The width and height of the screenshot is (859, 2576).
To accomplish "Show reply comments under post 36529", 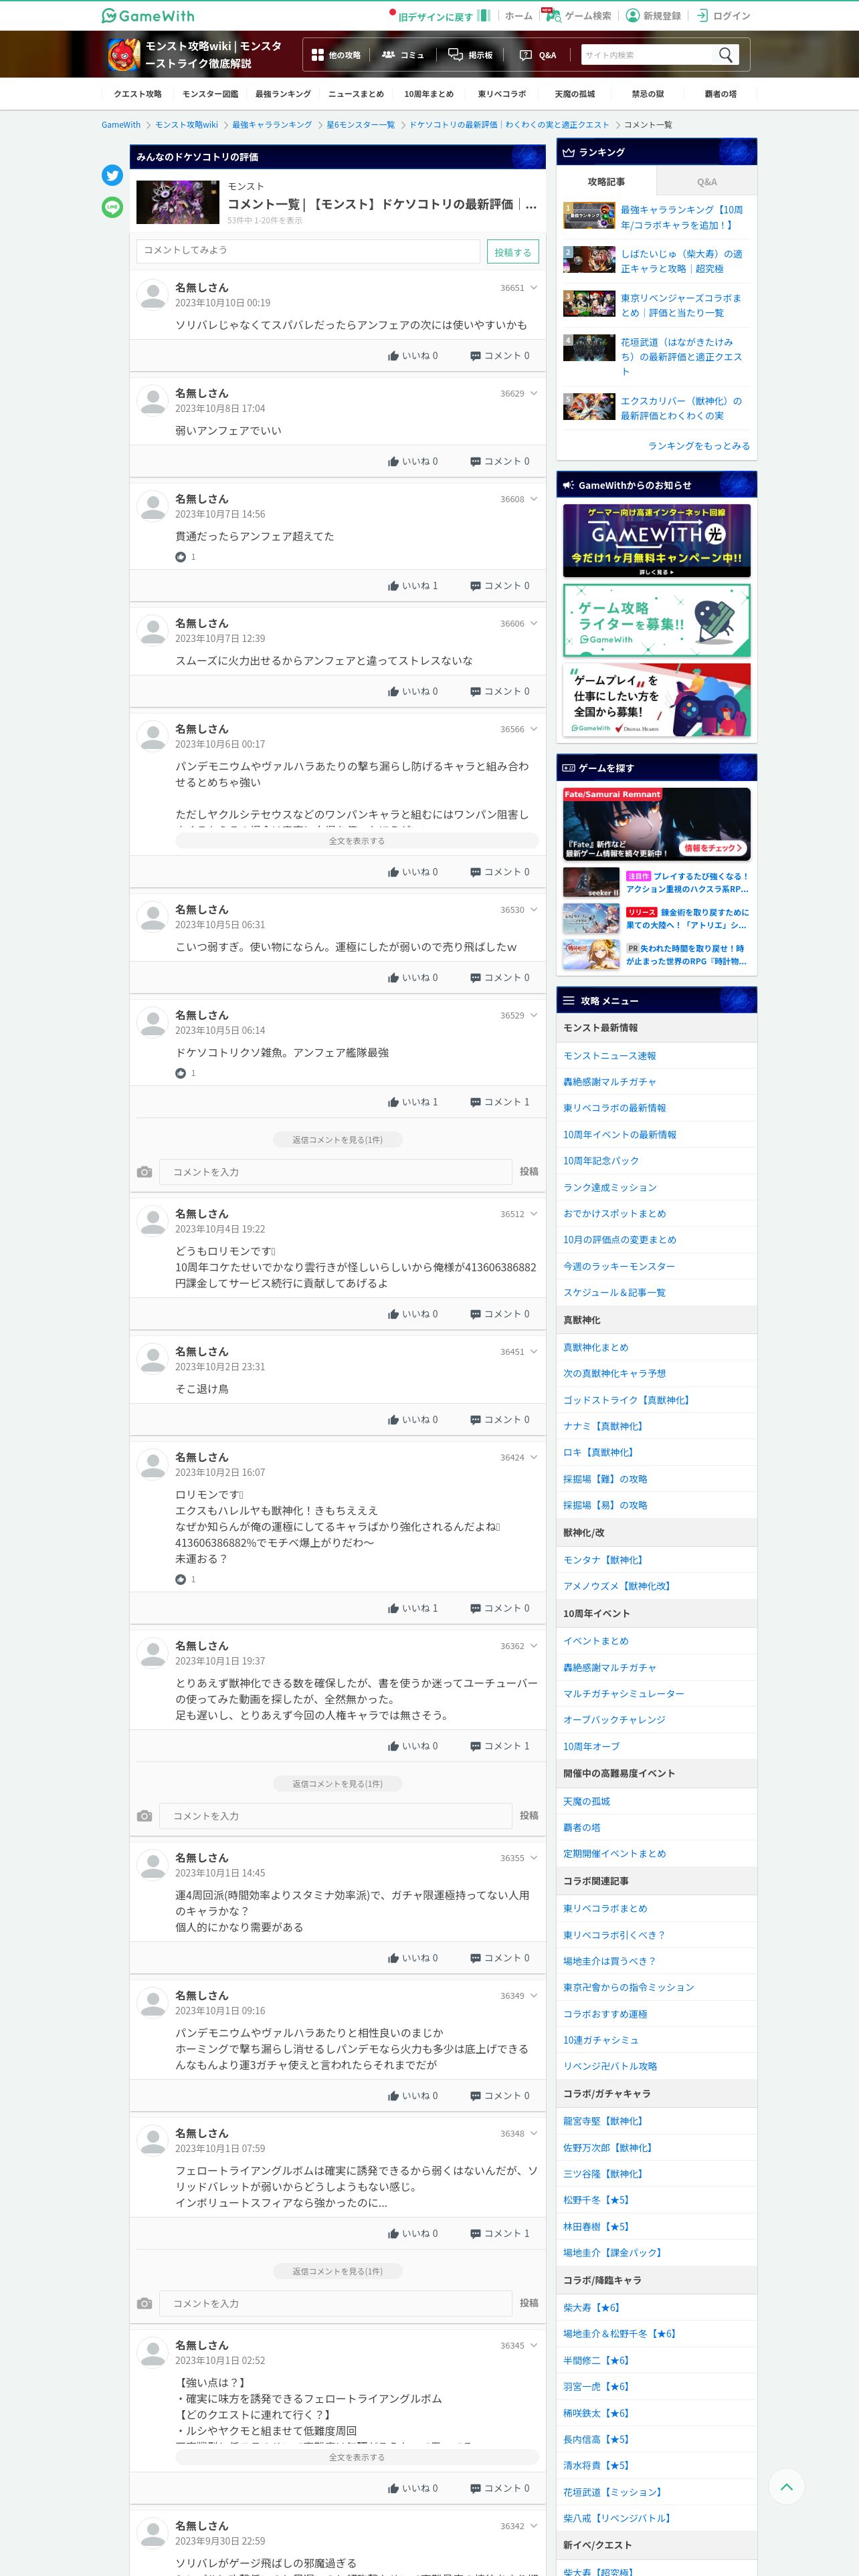I will tap(337, 1140).
